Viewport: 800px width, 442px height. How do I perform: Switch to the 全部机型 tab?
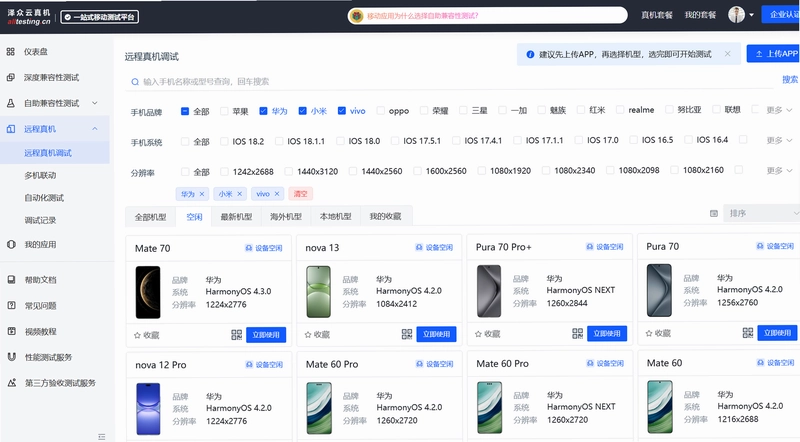click(x=151, y=217)
